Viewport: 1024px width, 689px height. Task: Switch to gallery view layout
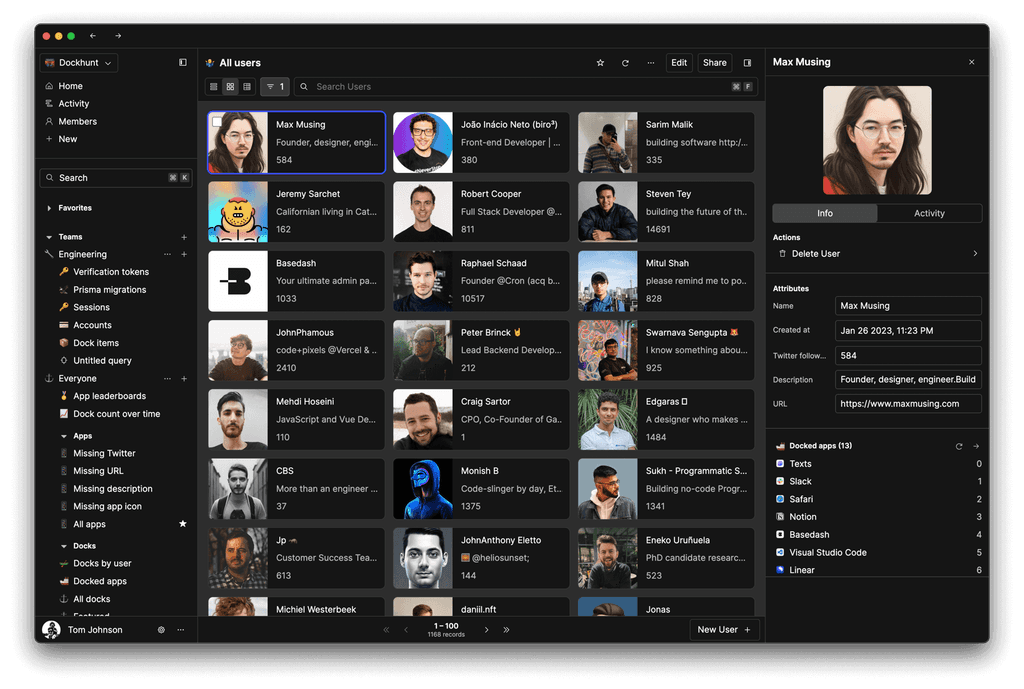pyautogui.click(x=230, y=87)
